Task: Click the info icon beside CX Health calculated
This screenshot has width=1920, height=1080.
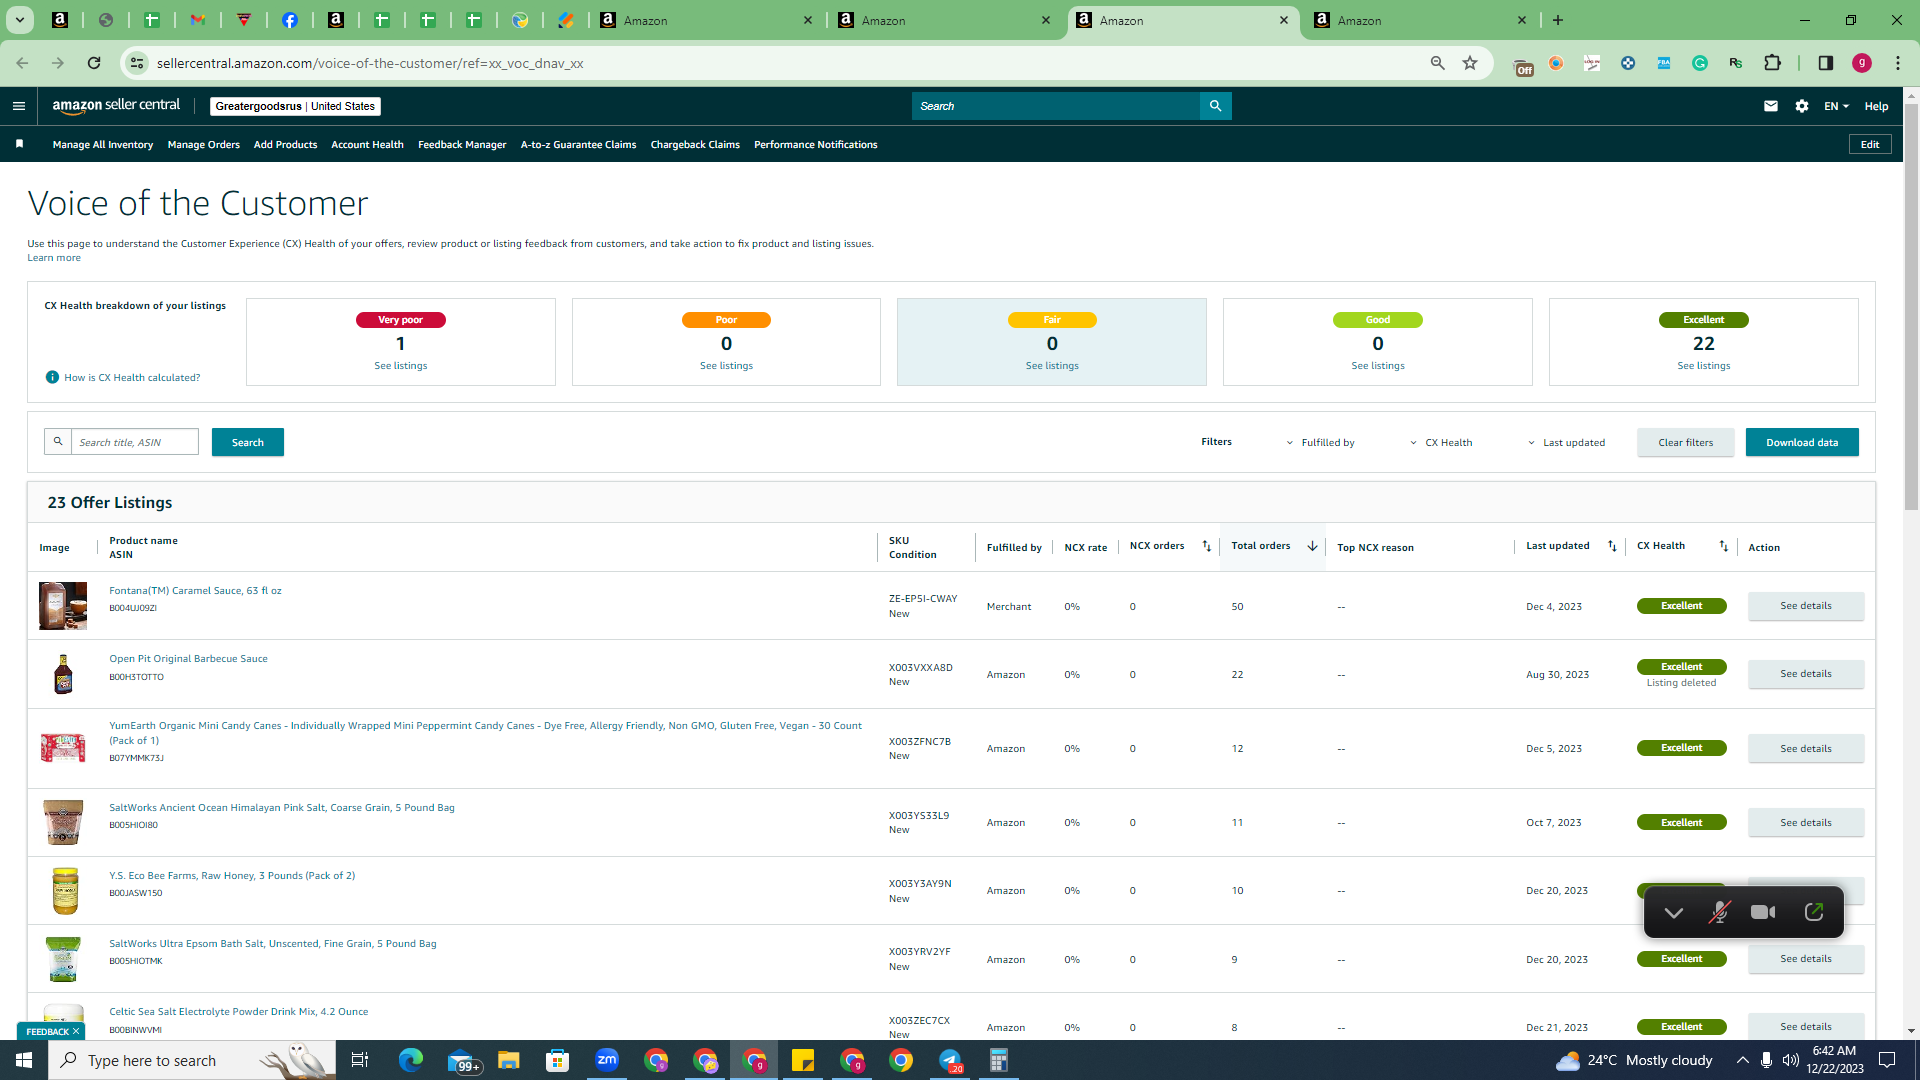Action: click(52, 377)
